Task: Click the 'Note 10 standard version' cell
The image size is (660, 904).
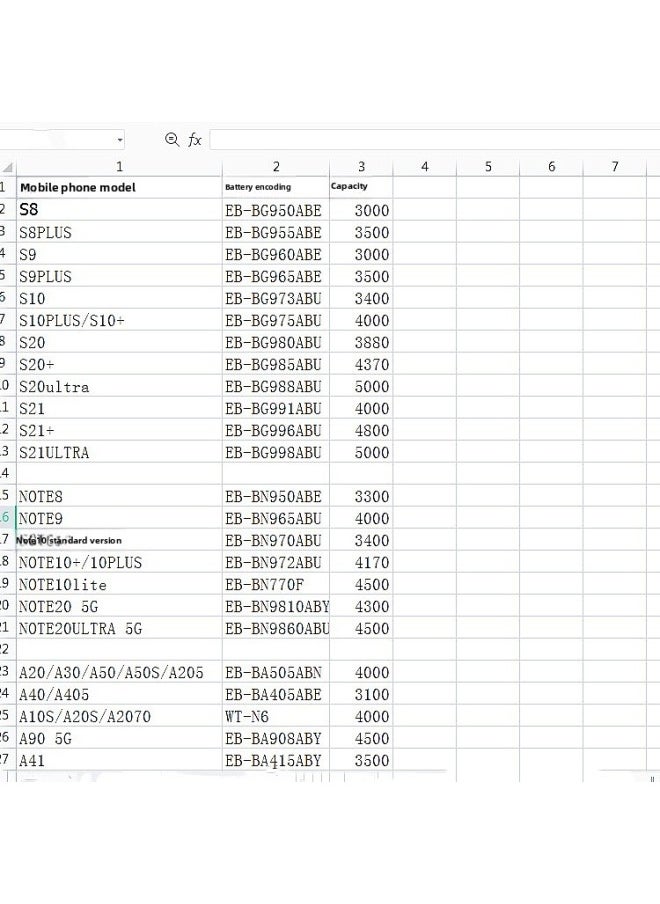Action: pos(119,540)
